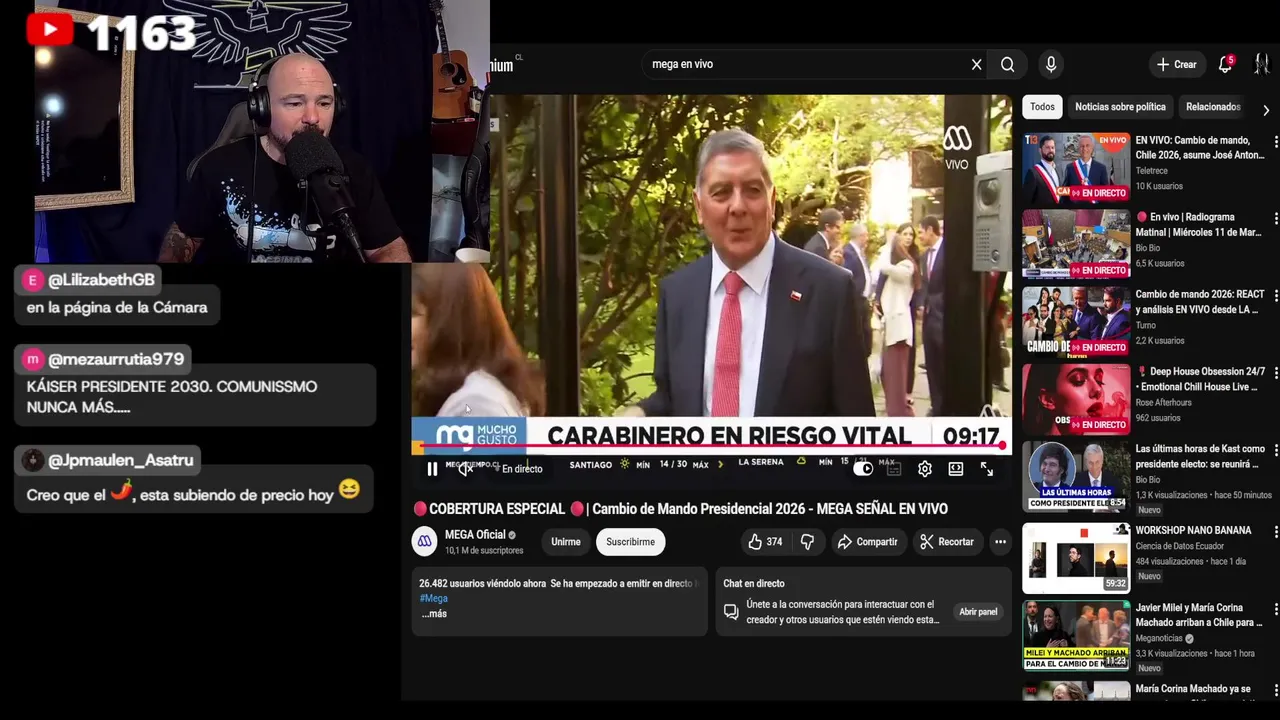Open options for Últimas horas de Kast

[x=1275, y=450]
